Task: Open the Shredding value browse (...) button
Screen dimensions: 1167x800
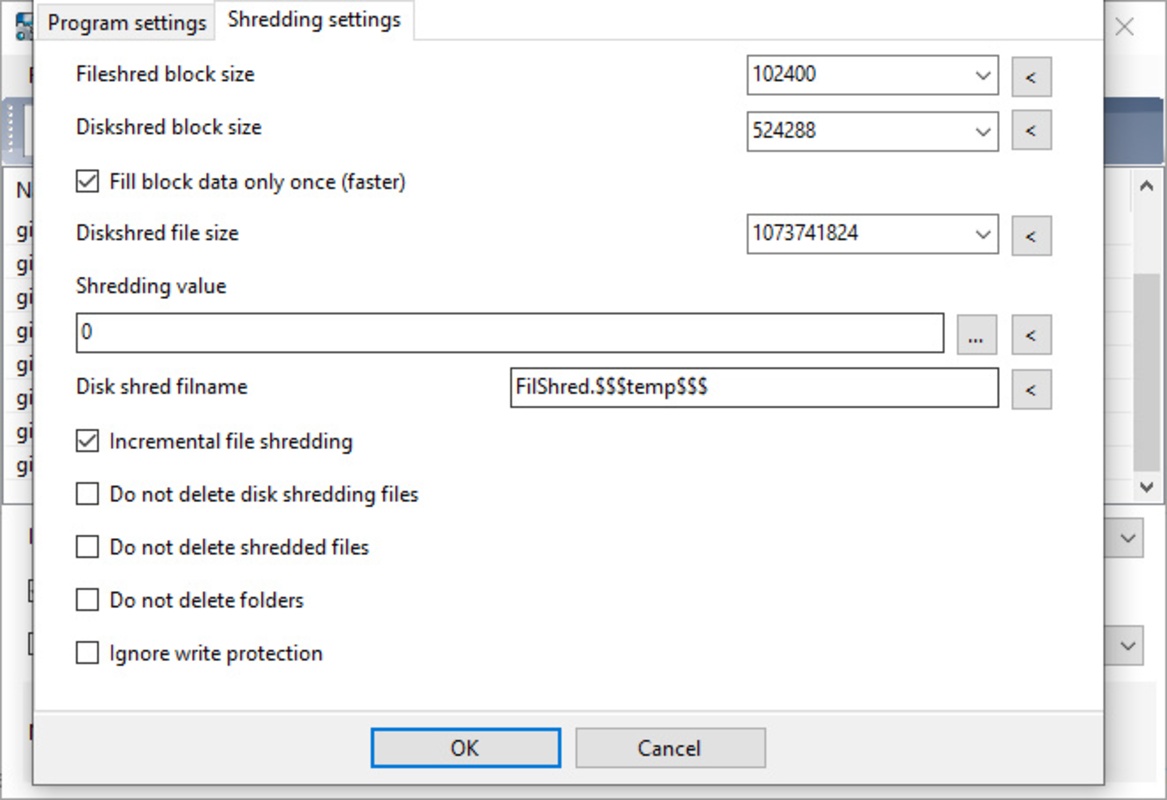Action: [976, 335]
